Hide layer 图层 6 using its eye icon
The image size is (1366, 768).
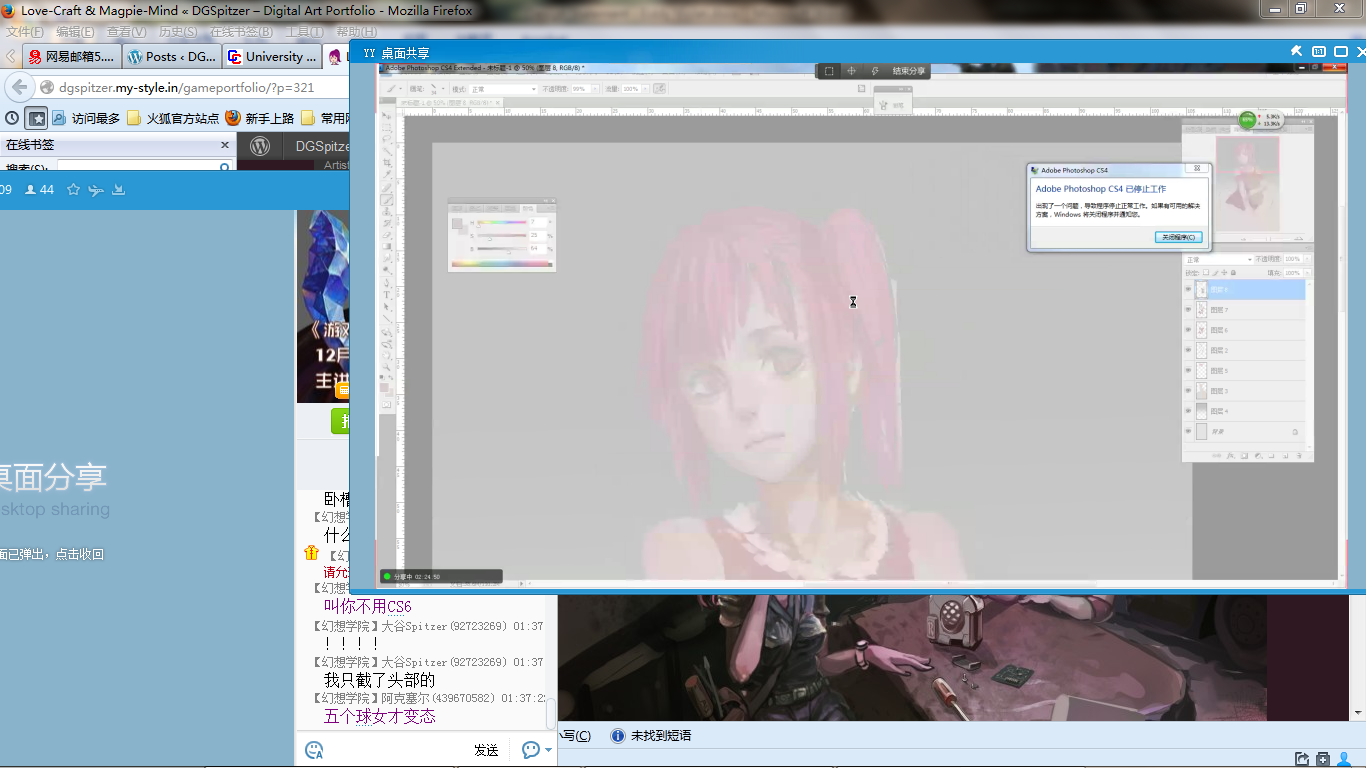click(x=1188, y=330)
